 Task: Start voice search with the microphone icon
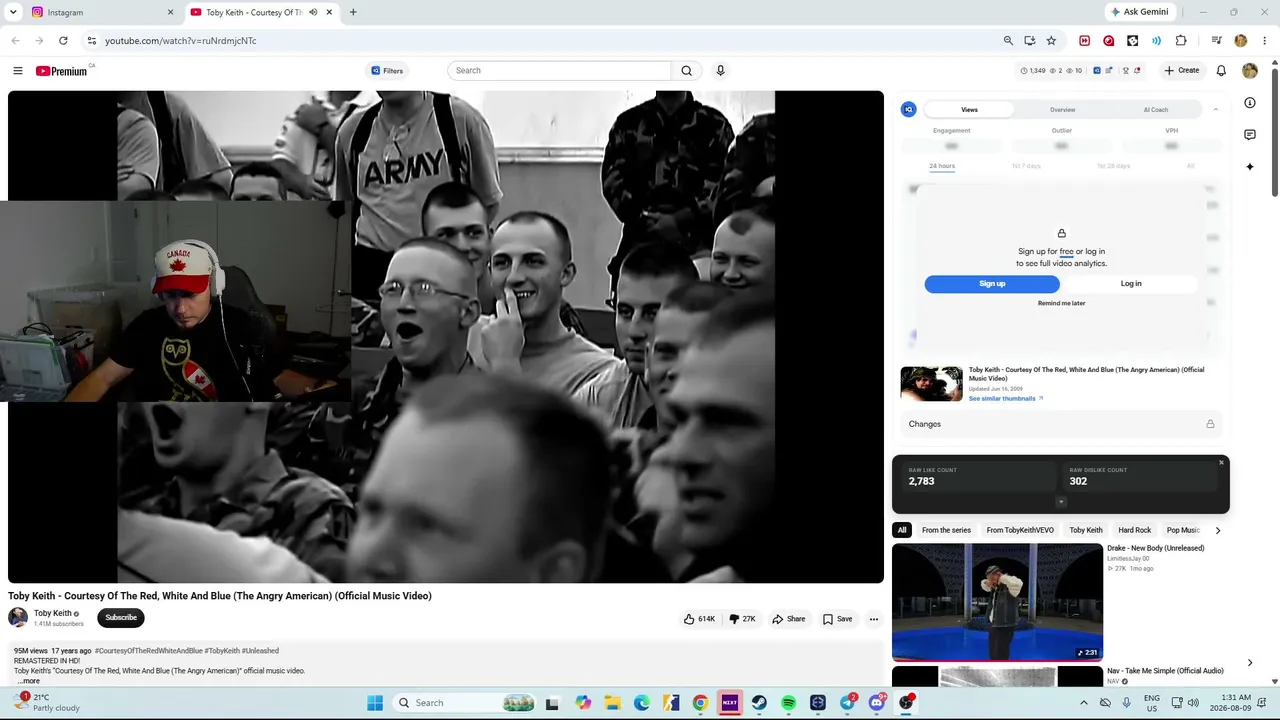[720, 70]
